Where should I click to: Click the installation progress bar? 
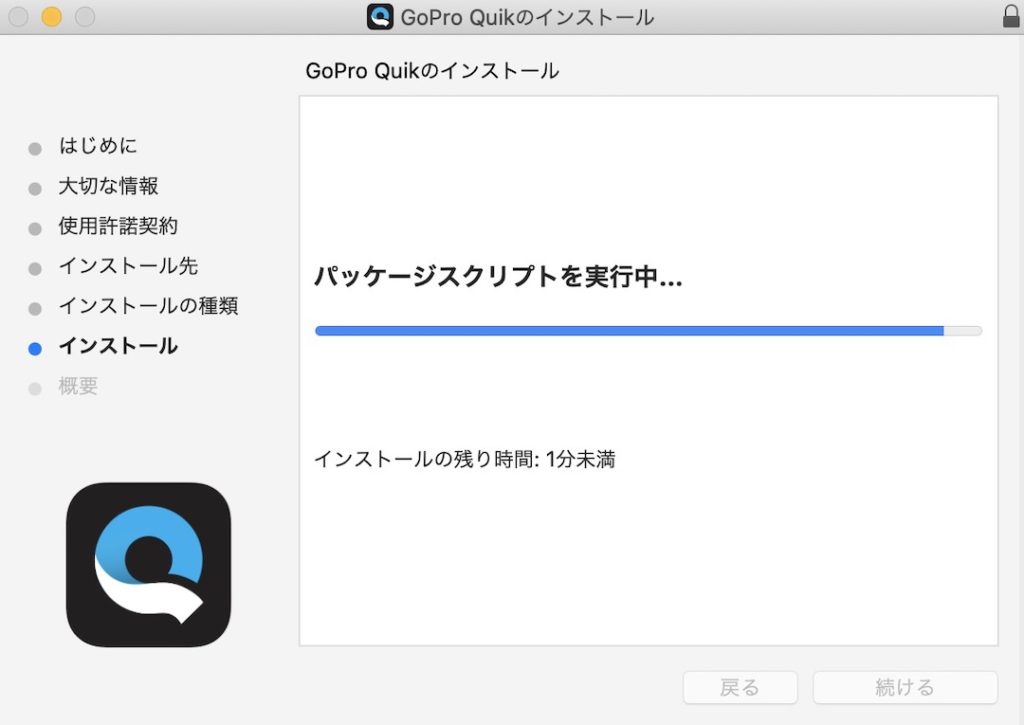click(x=647, y=330)
